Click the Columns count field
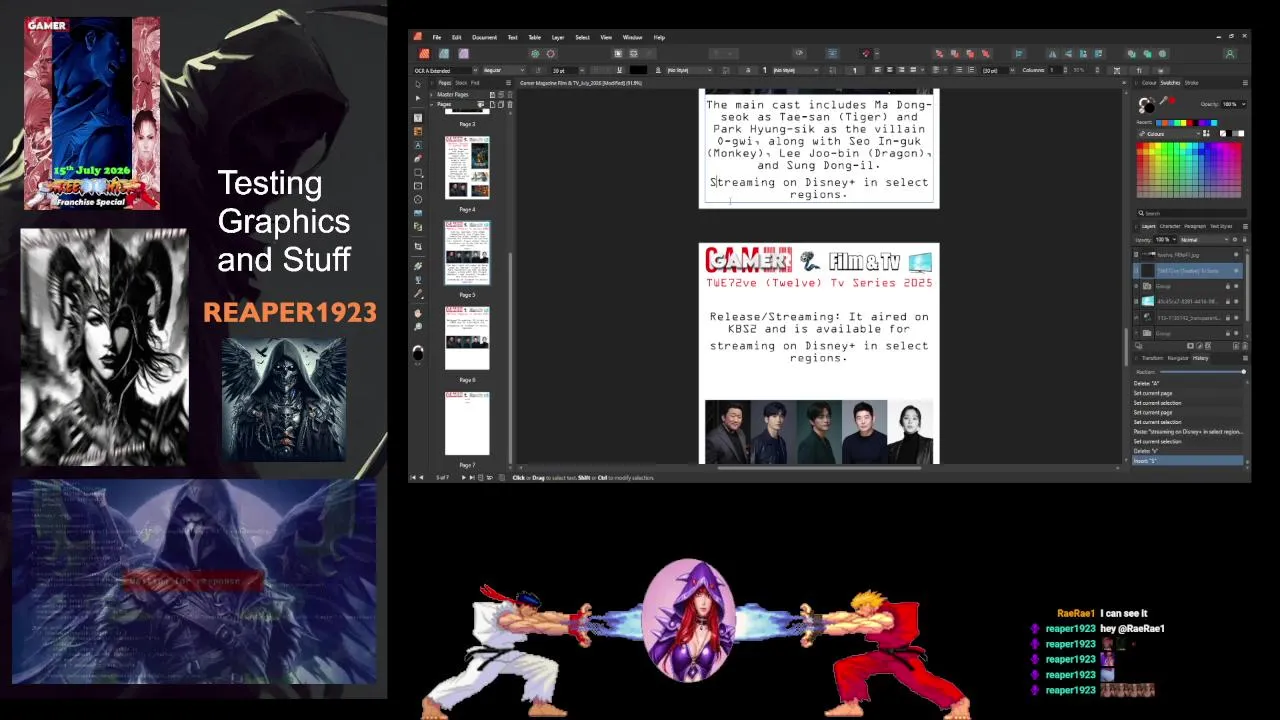 point(1055,70)
